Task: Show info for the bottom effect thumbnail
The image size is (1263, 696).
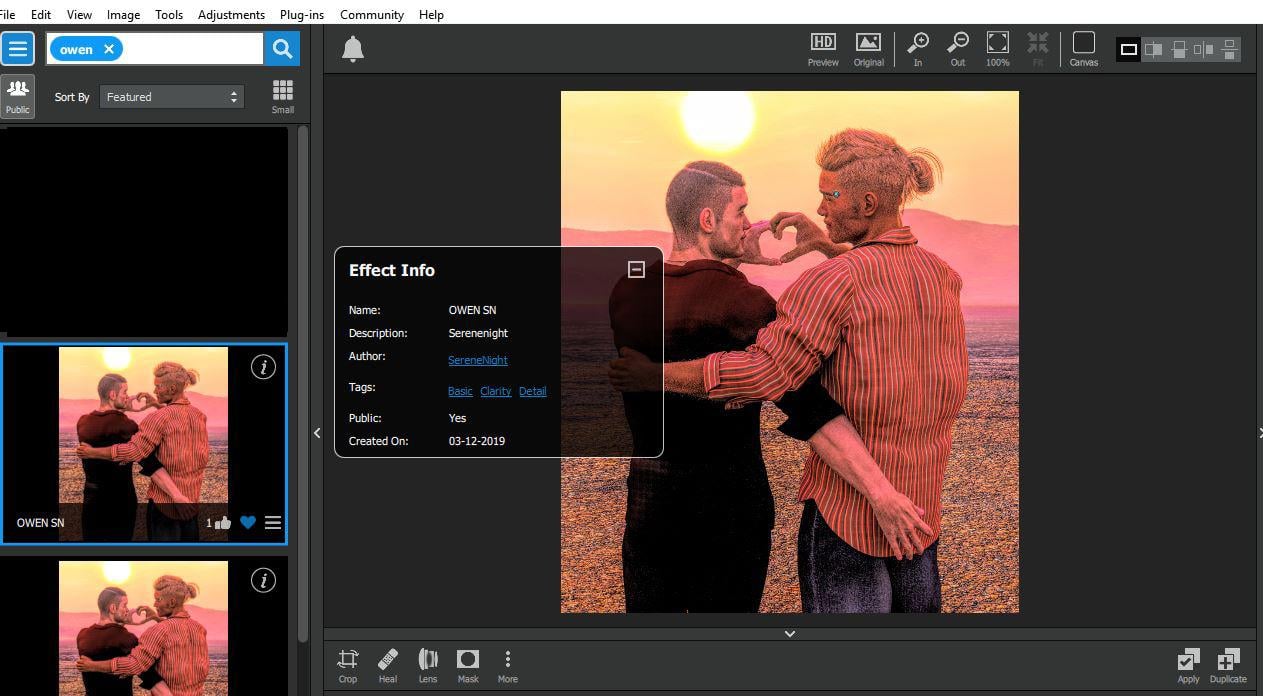Action: tap(263, 580)
